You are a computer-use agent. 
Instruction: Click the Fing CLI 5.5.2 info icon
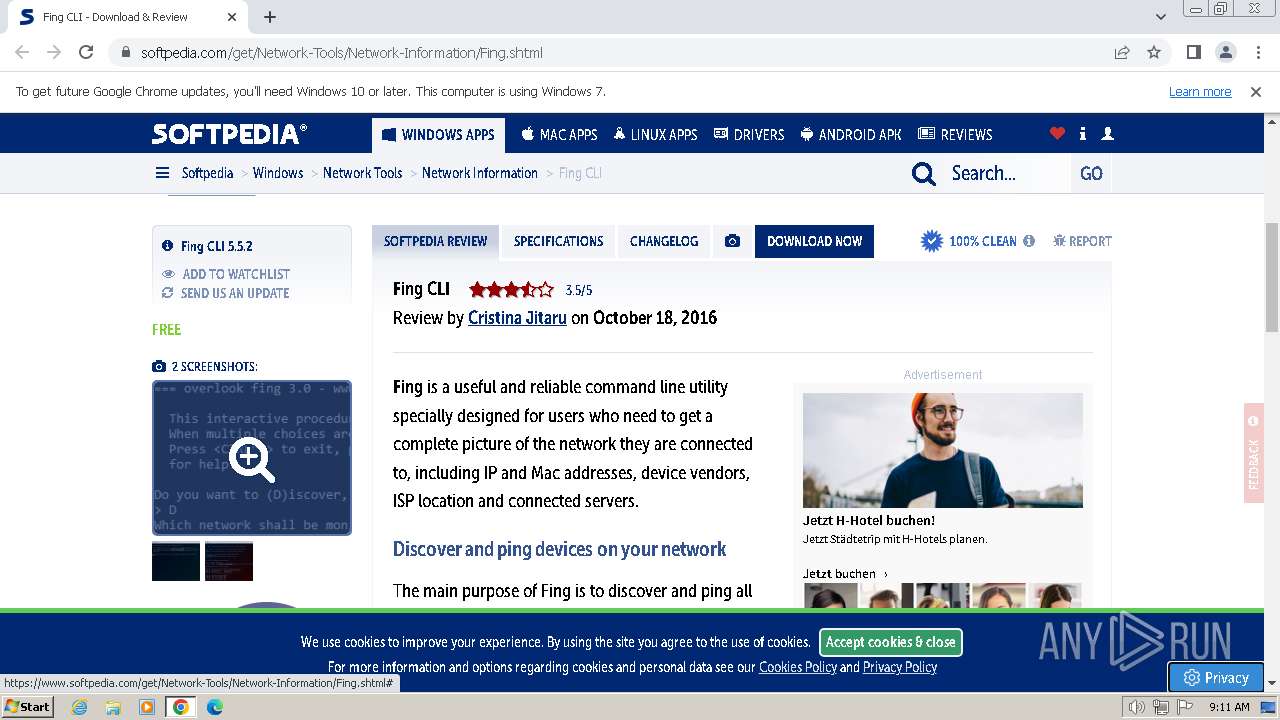(167, 246)
